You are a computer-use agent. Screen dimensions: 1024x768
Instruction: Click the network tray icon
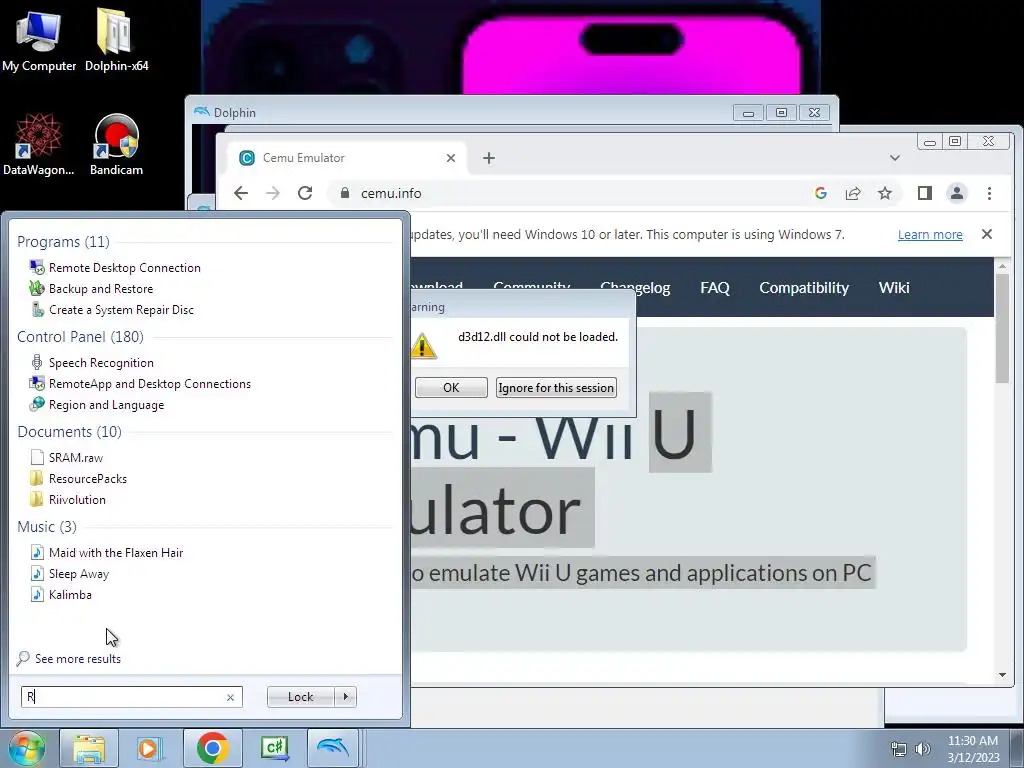tap(899, 749)
